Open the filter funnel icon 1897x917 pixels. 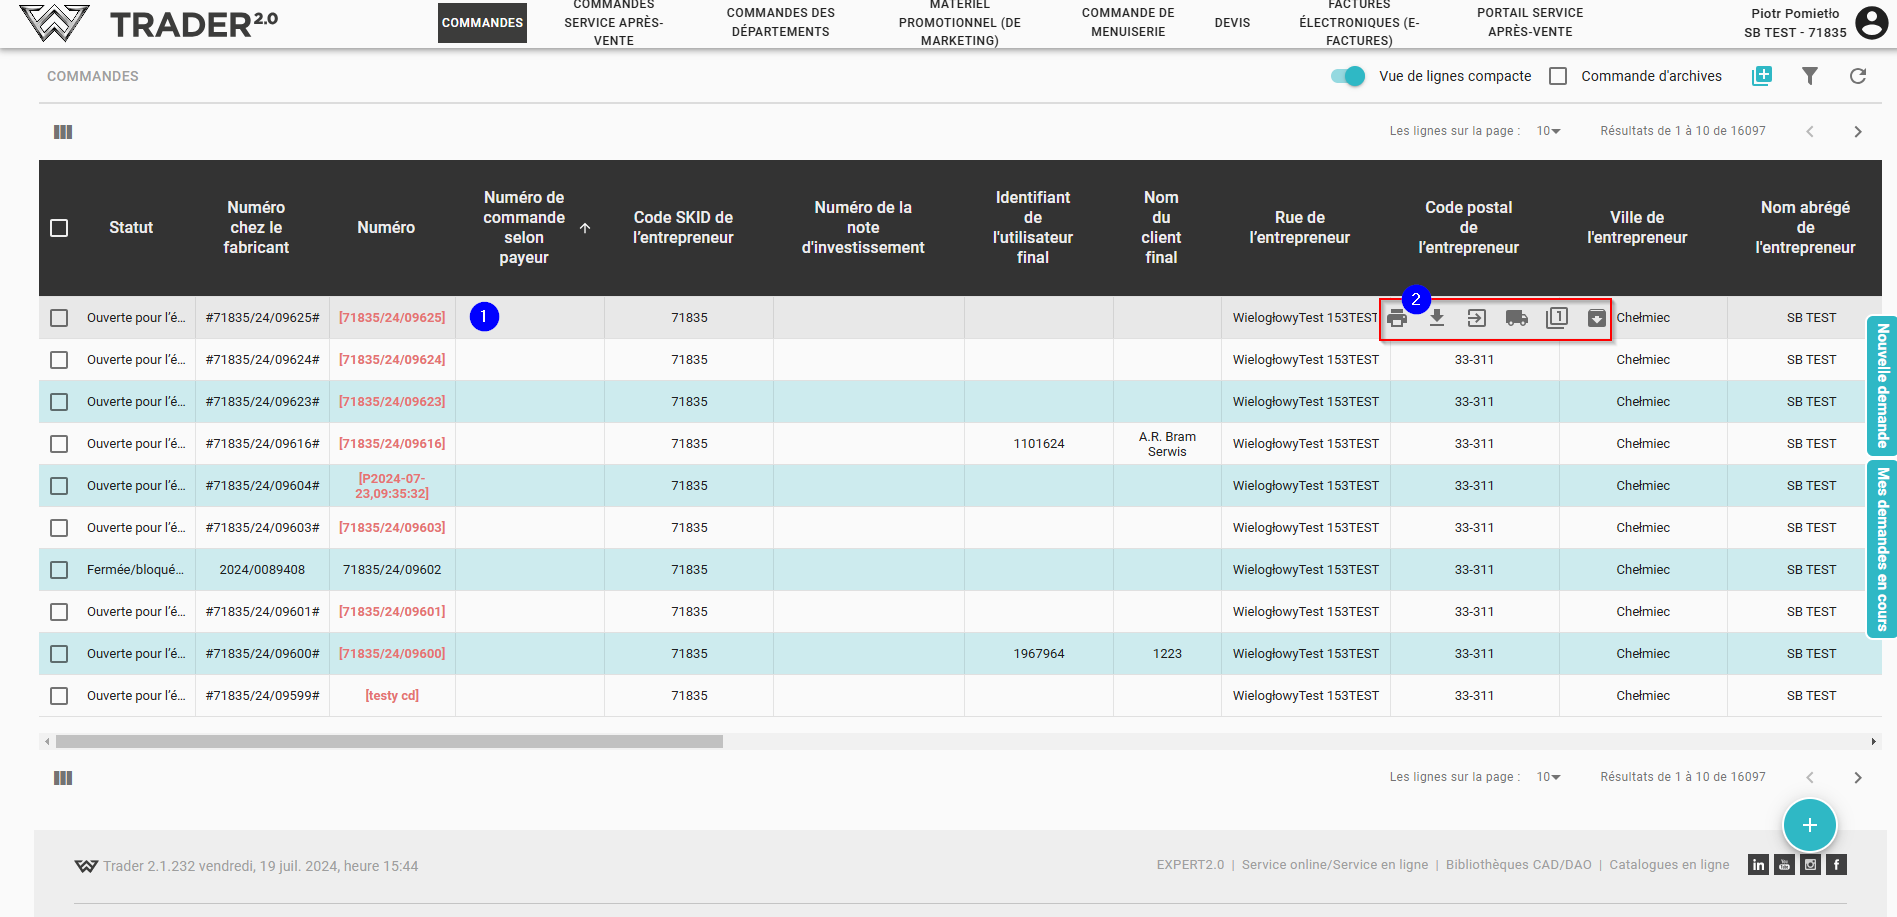click(1810, 76)
